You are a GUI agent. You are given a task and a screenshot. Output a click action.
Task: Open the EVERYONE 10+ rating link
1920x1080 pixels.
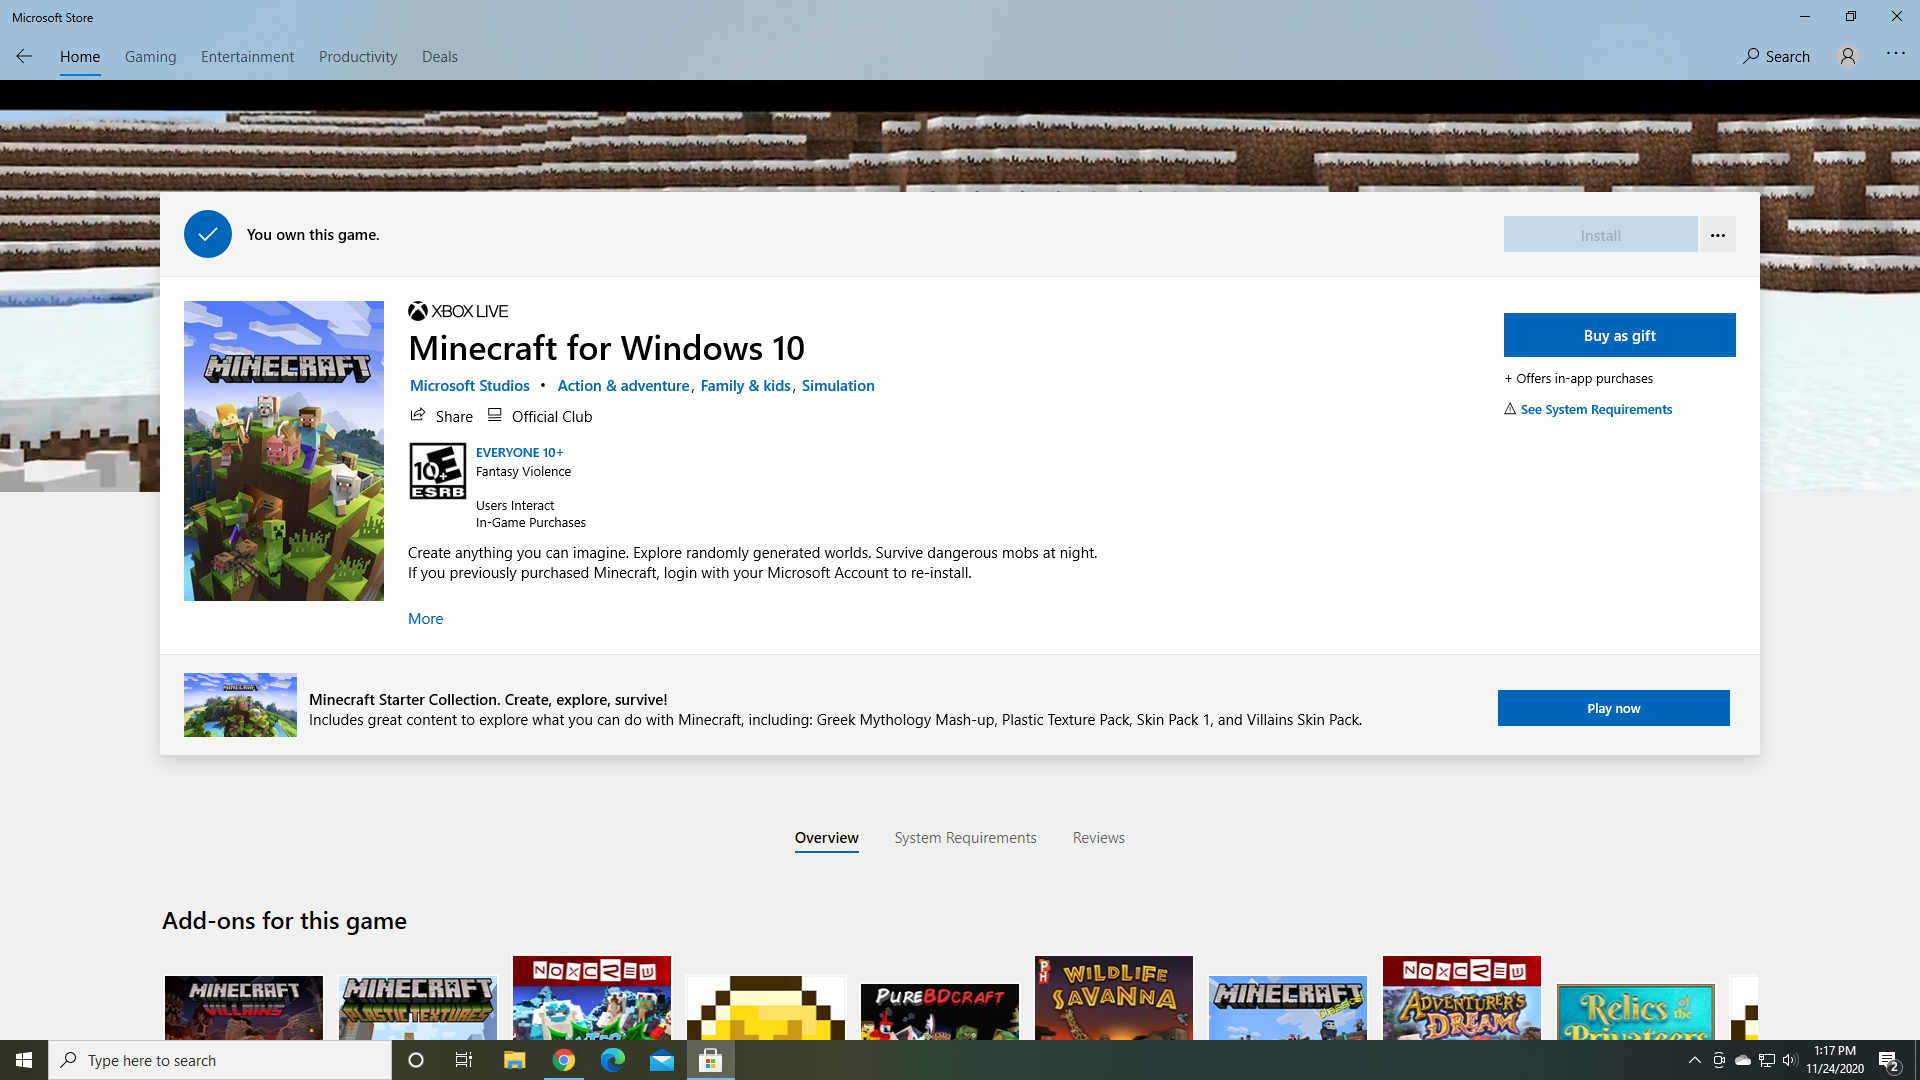click(x=519, y=452)
